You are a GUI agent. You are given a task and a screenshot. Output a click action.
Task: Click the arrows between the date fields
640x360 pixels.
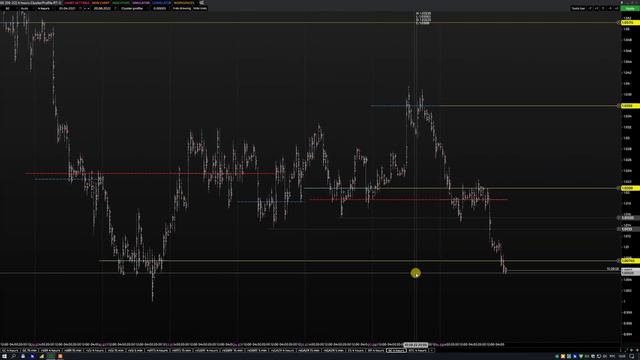click(x=86, y=8)
